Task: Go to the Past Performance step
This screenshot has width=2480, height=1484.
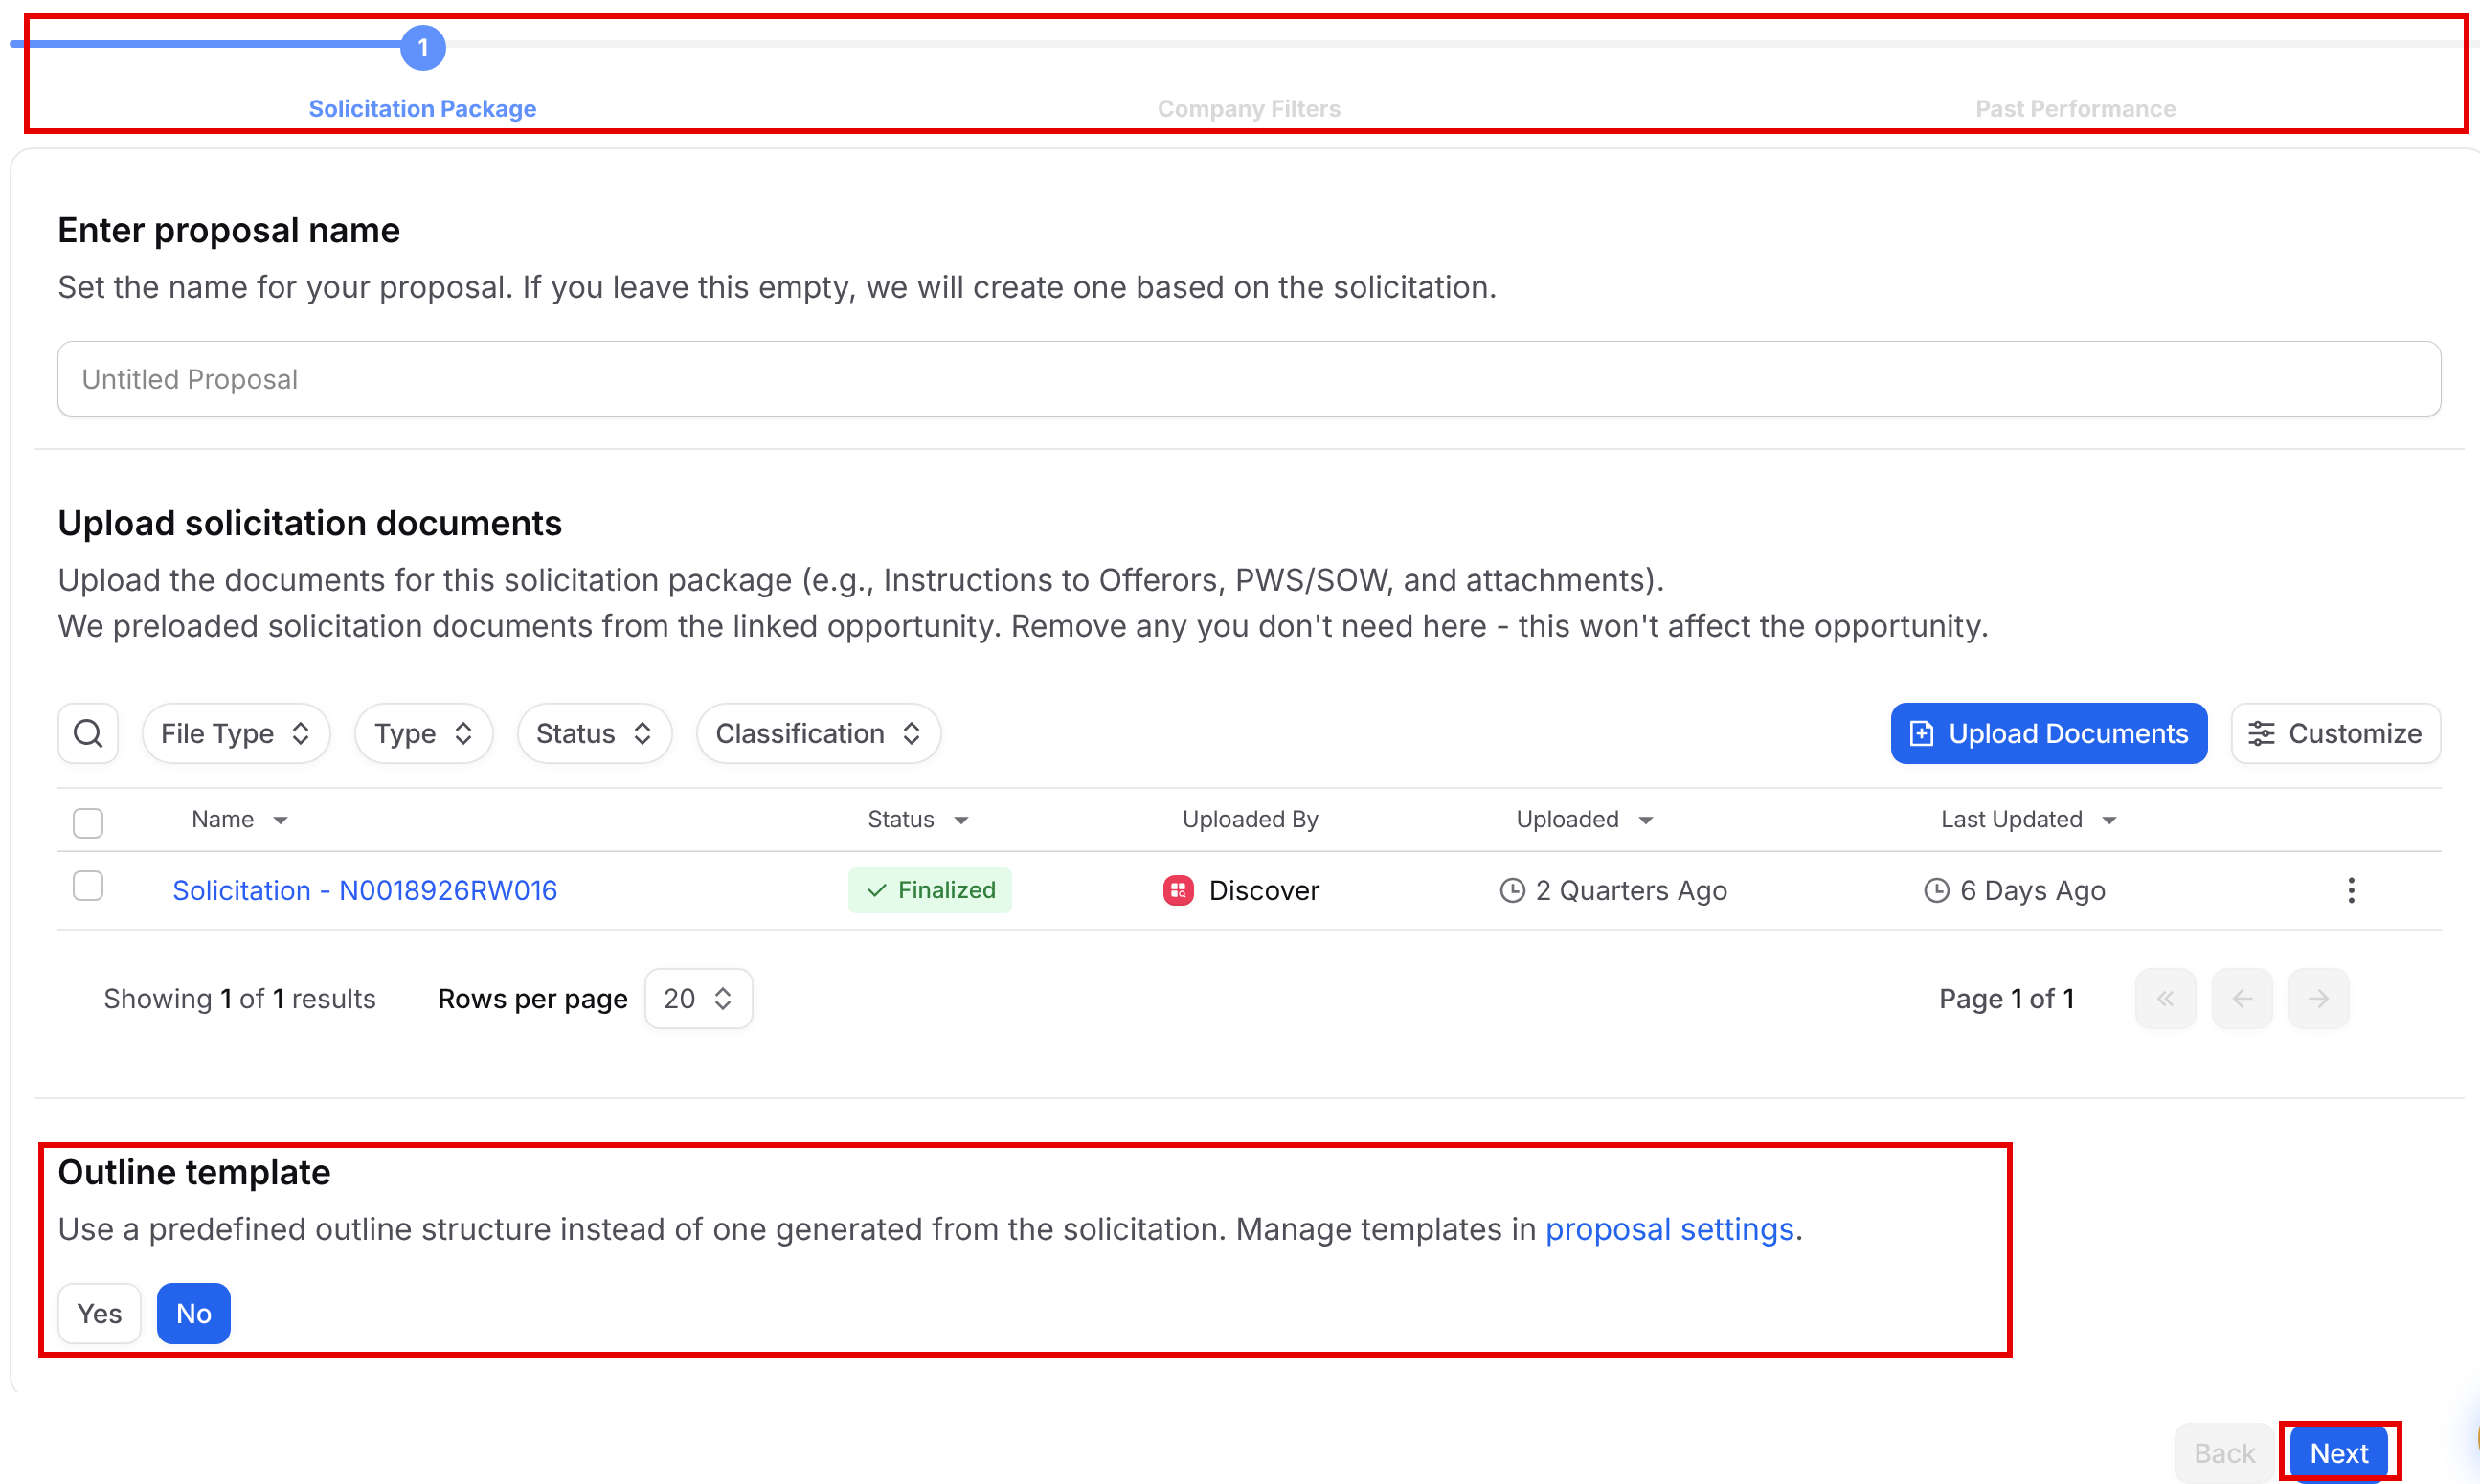Action: [x=2075, y=108]
